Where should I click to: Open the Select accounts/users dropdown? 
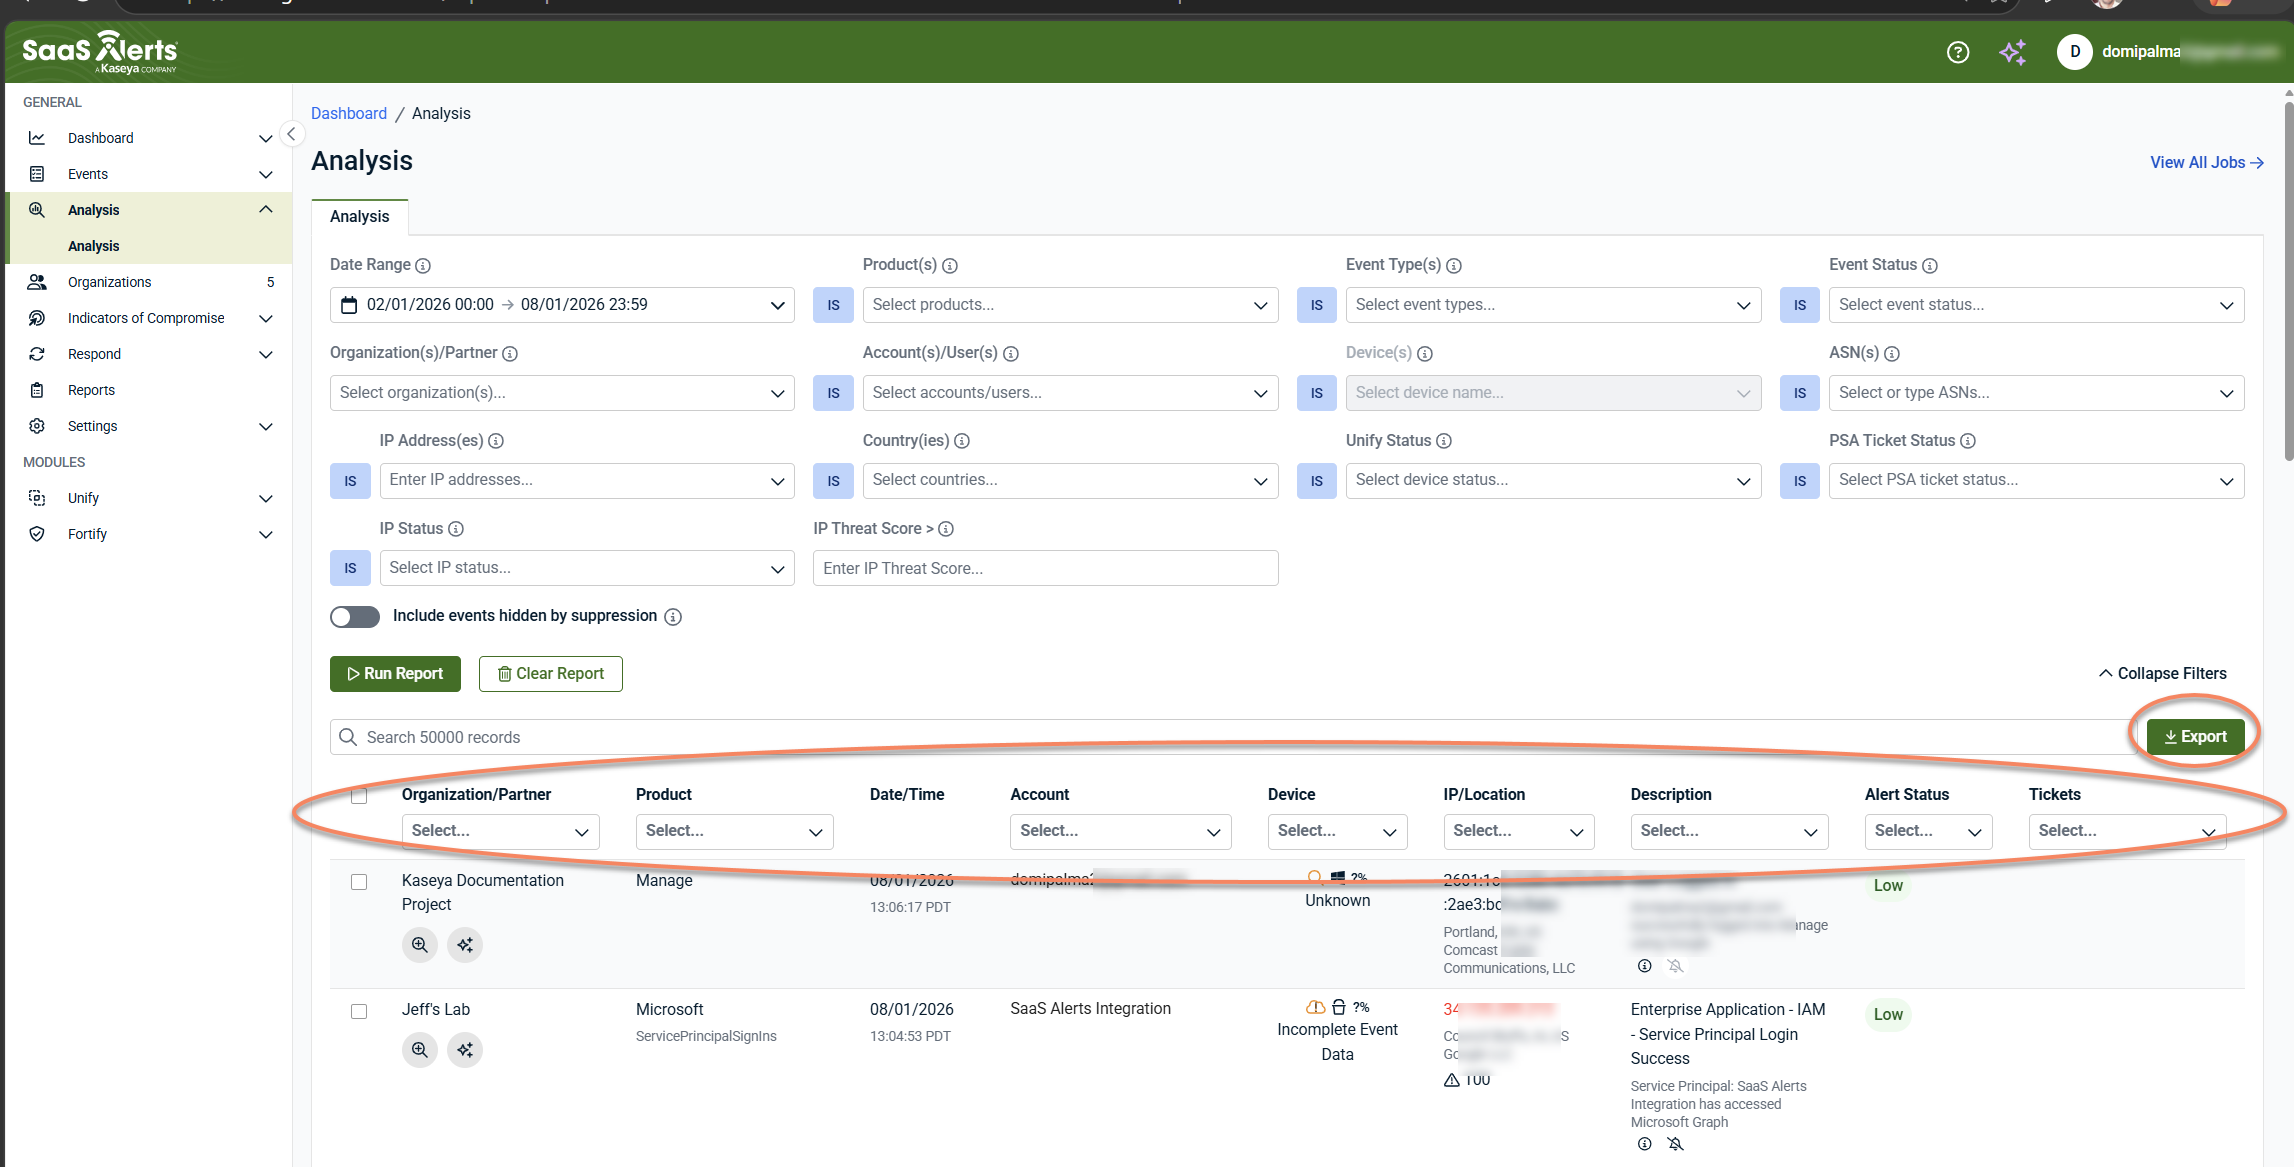1070,393
